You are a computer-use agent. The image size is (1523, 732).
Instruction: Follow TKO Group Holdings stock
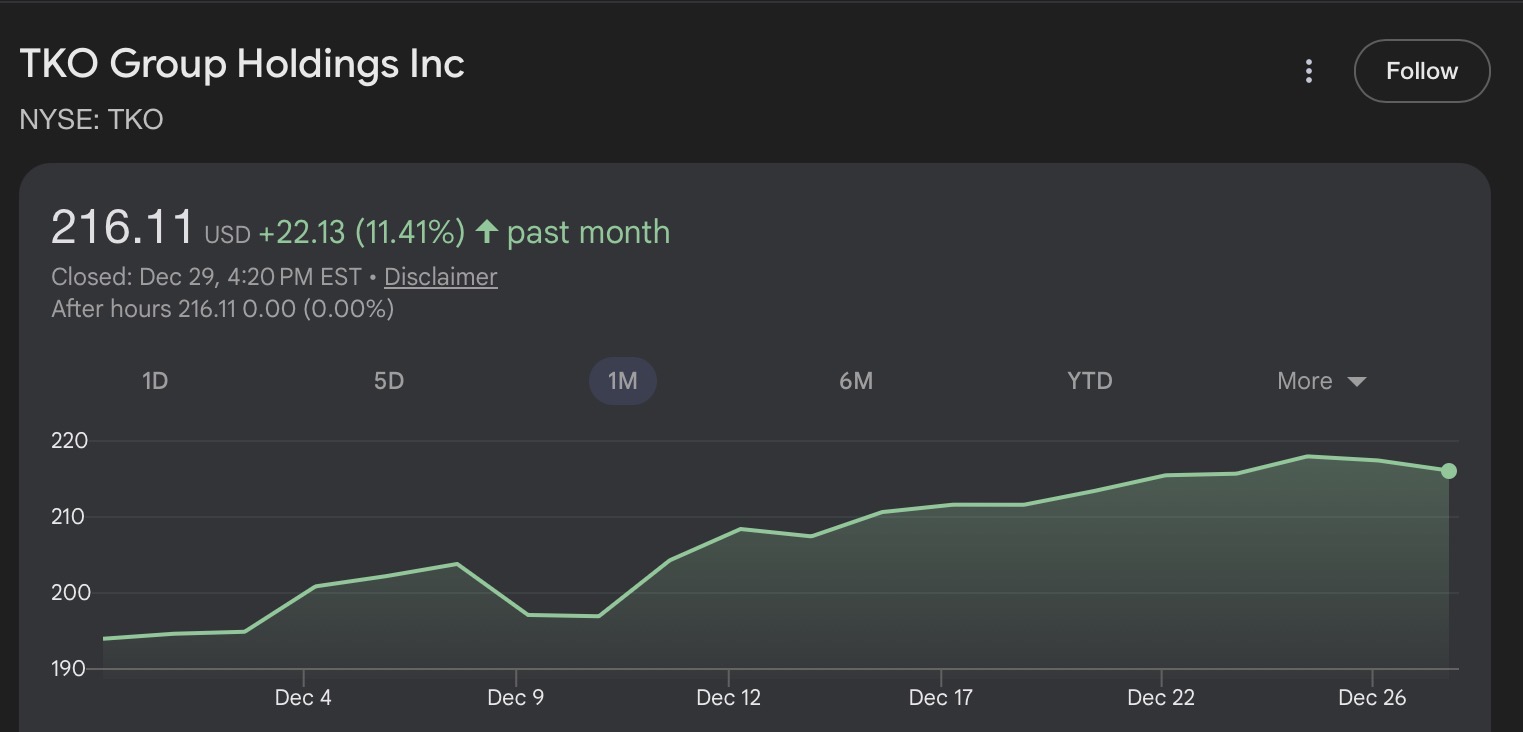(1421, 71)
